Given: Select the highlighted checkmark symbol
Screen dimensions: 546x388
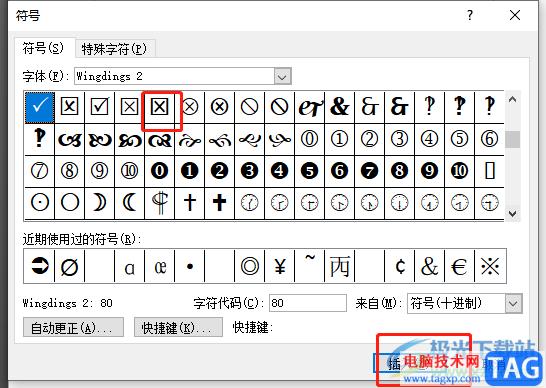Looking at the screenshot, I should tap(40, 107).
